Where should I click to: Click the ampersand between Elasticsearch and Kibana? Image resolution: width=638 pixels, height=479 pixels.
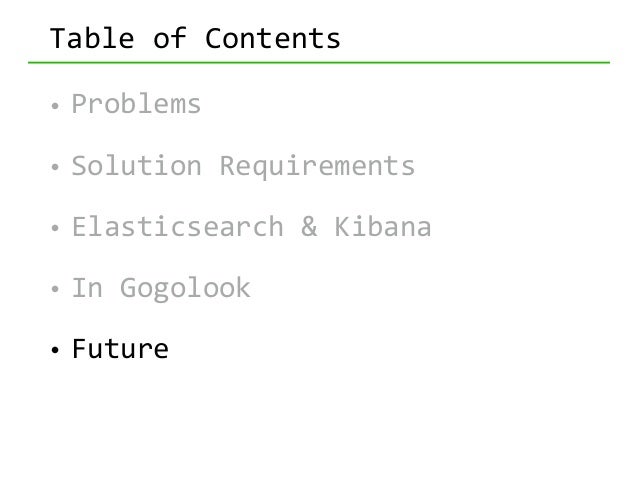tap(308, 228)
